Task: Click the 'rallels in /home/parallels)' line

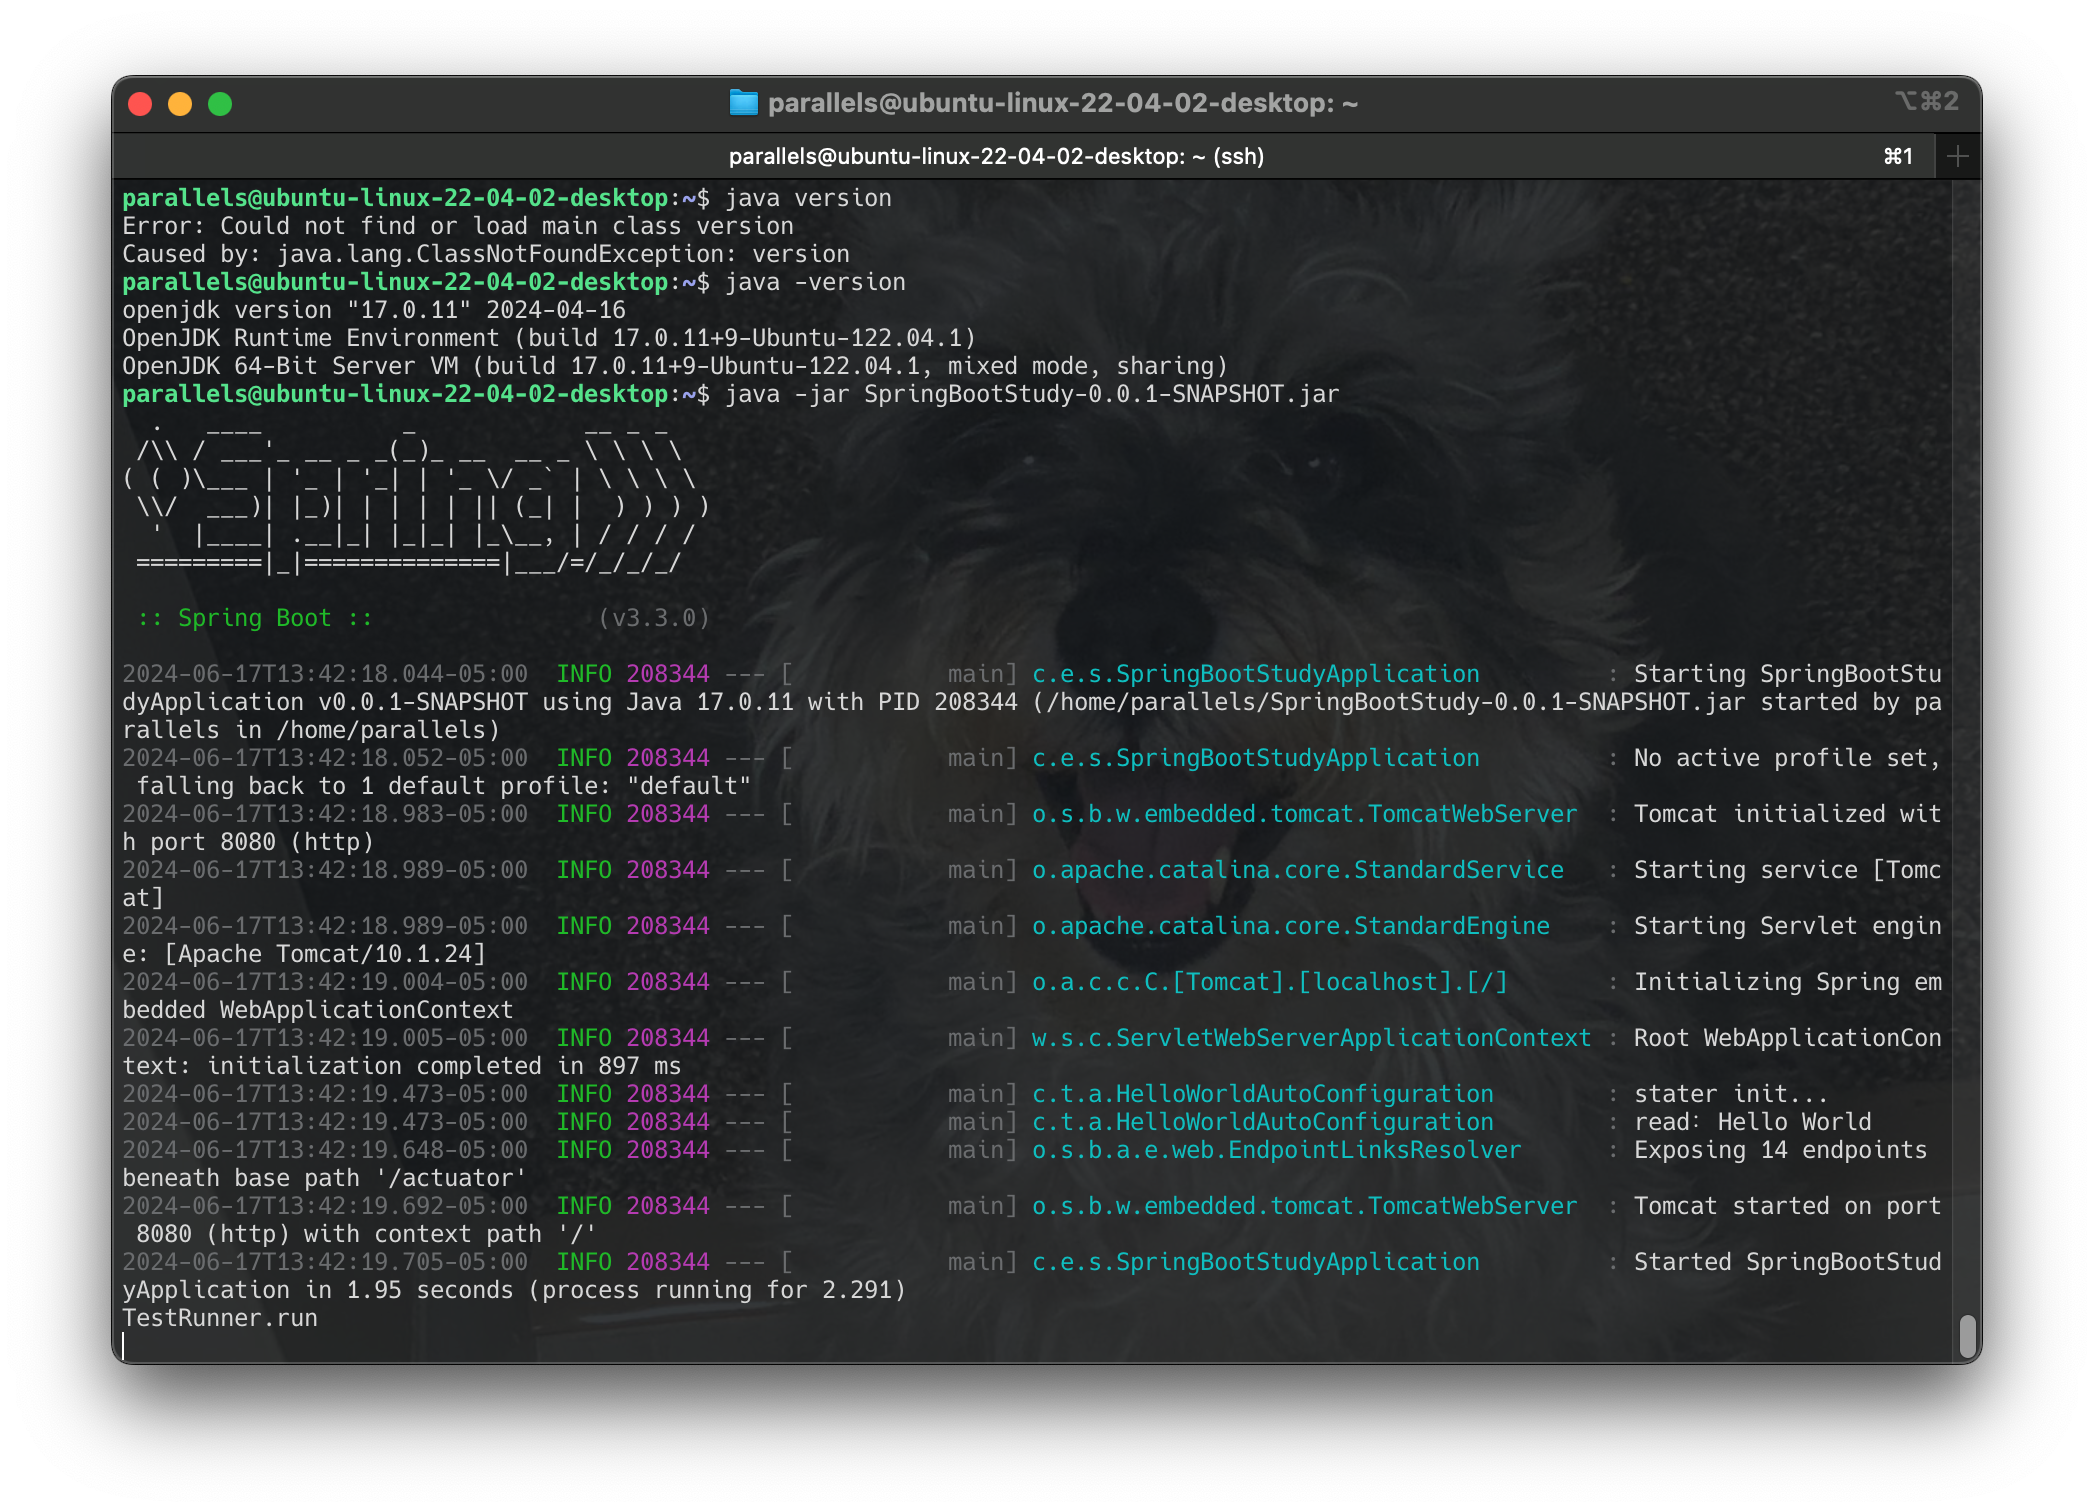Action: point(311,730)
